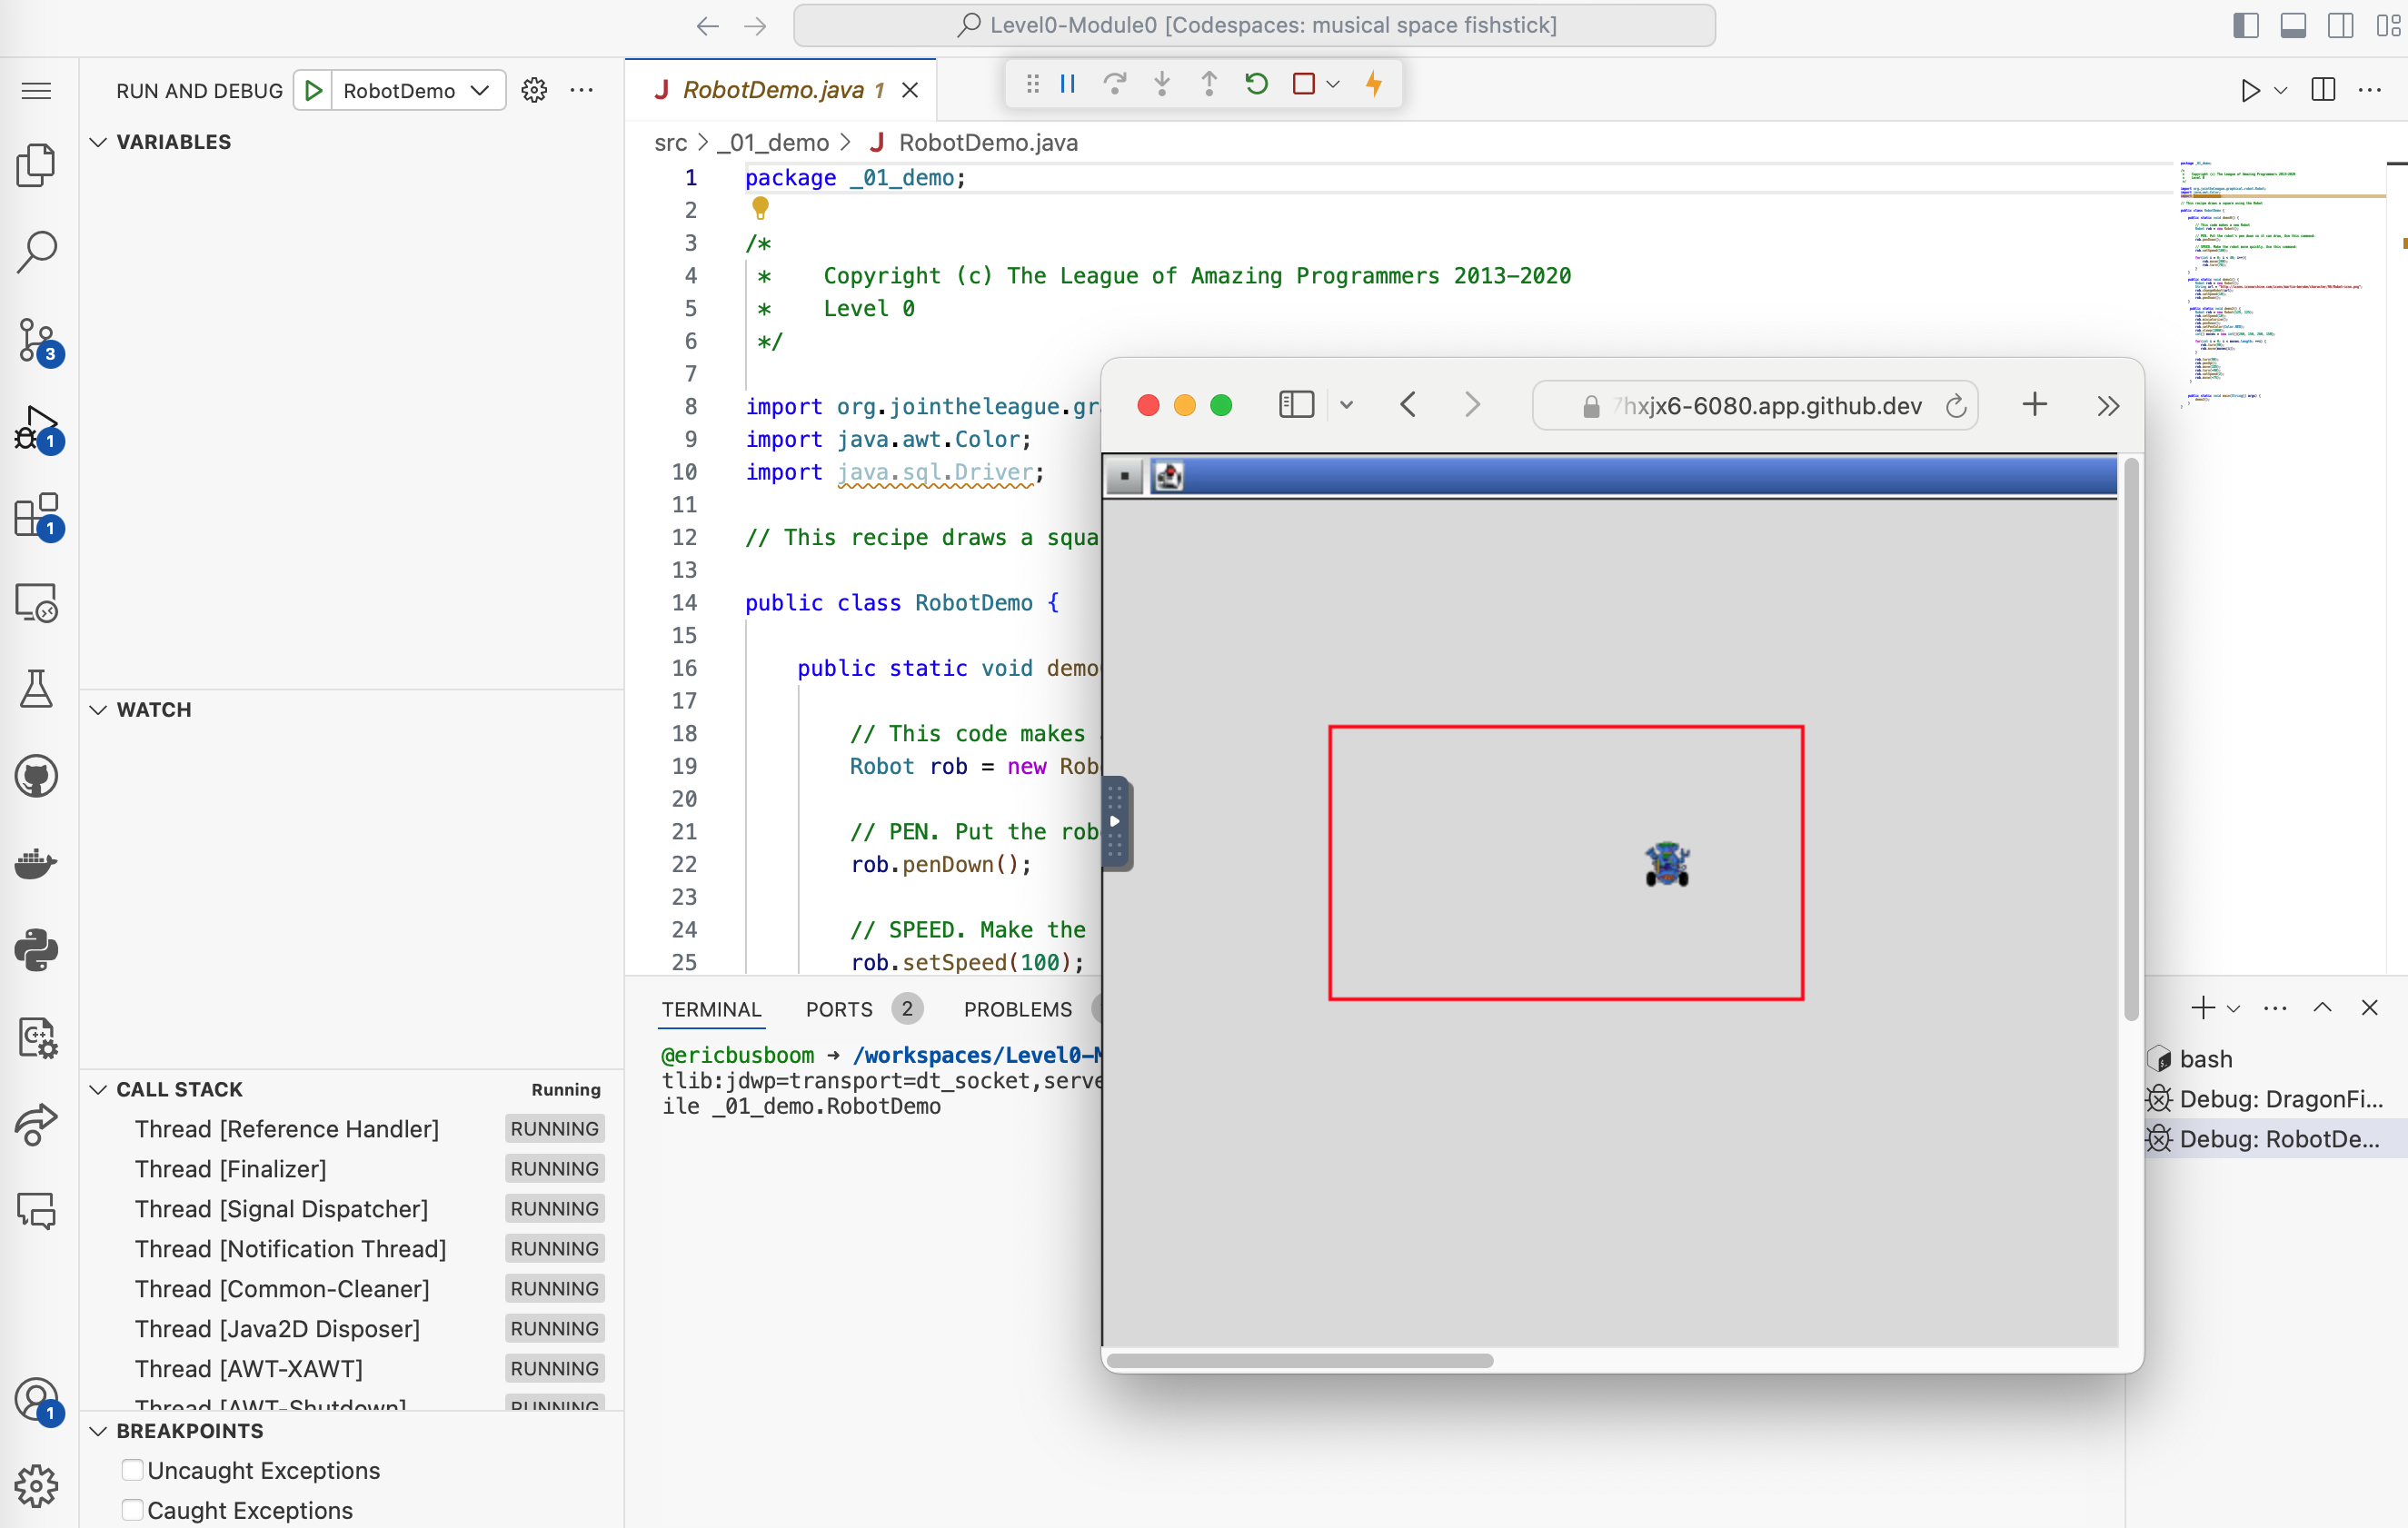Click Step Over in debug toolbar
Screen dimensions: 2408x1528
pyautogui.click(x=1114, y=84)
